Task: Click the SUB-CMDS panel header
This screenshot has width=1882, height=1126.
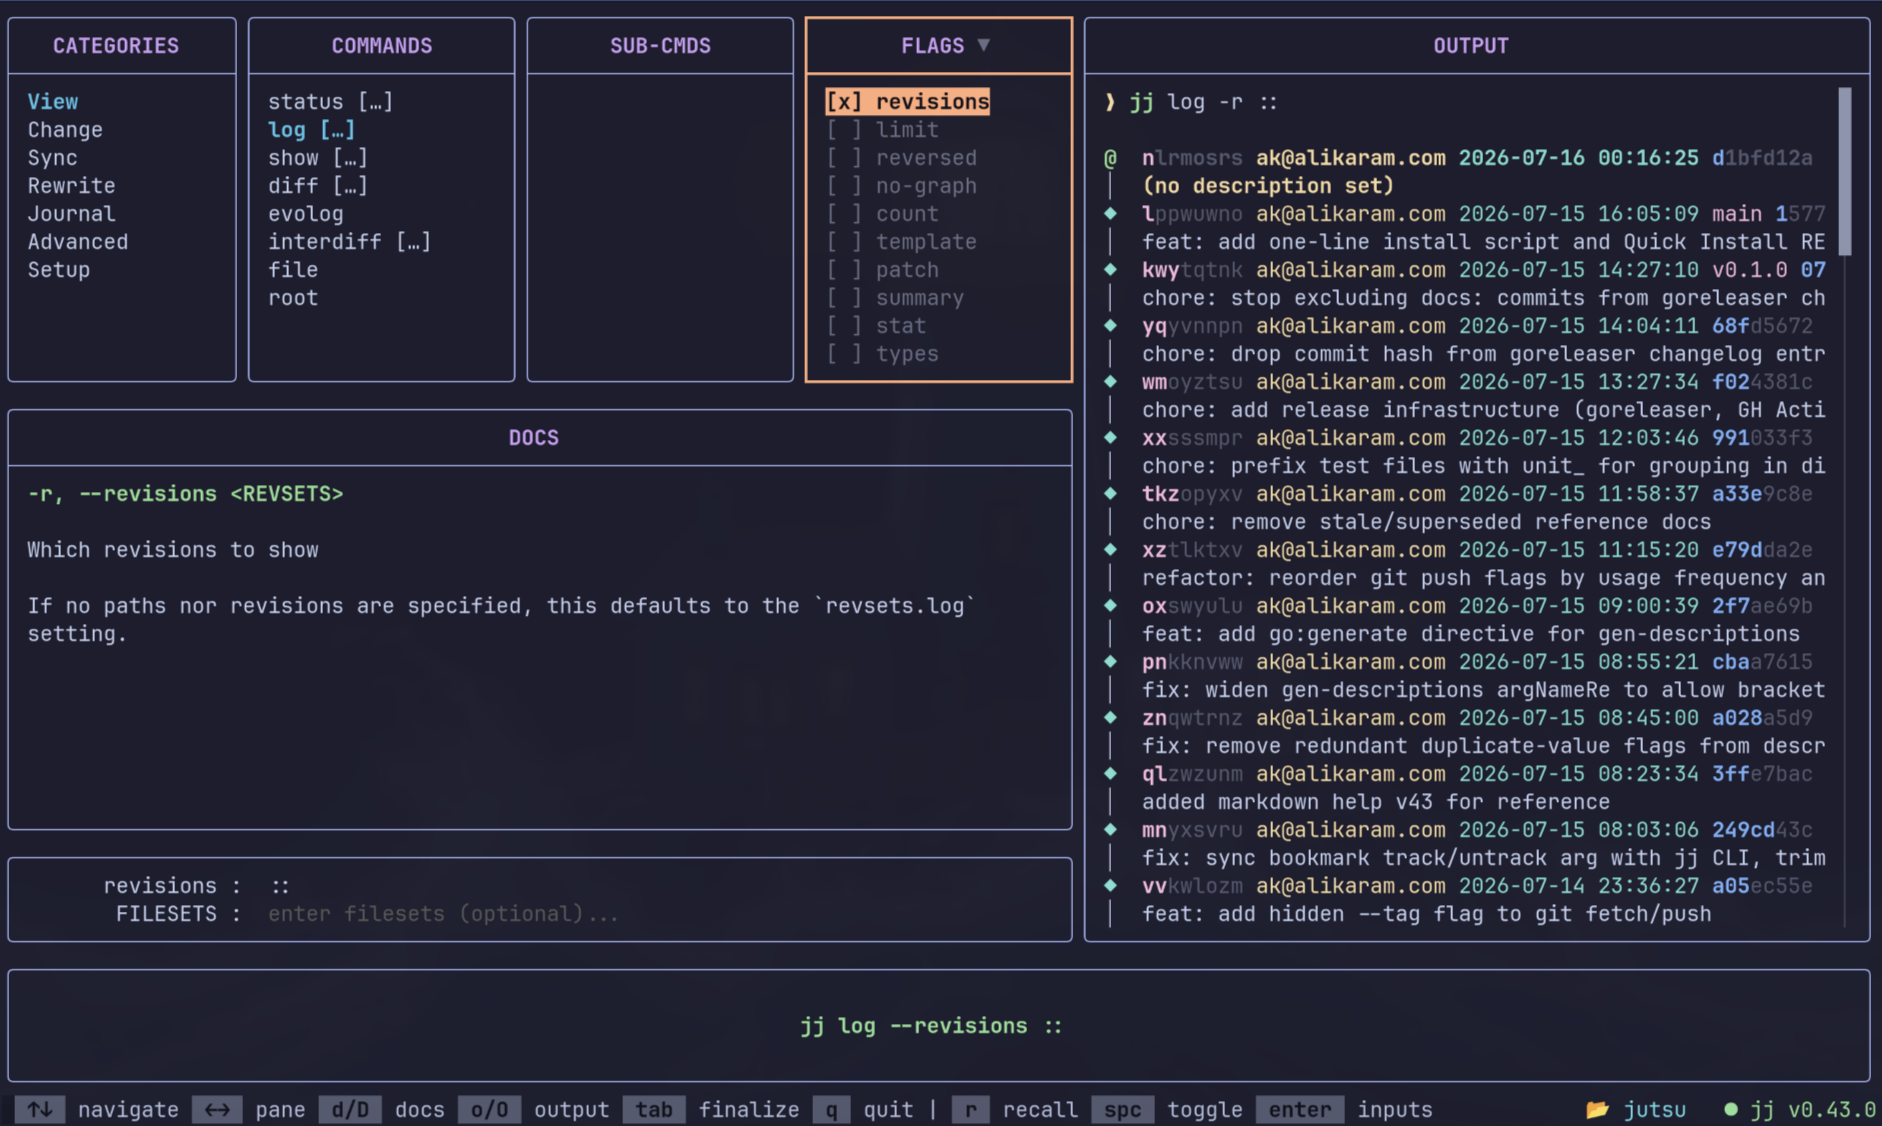Action: 660,45
